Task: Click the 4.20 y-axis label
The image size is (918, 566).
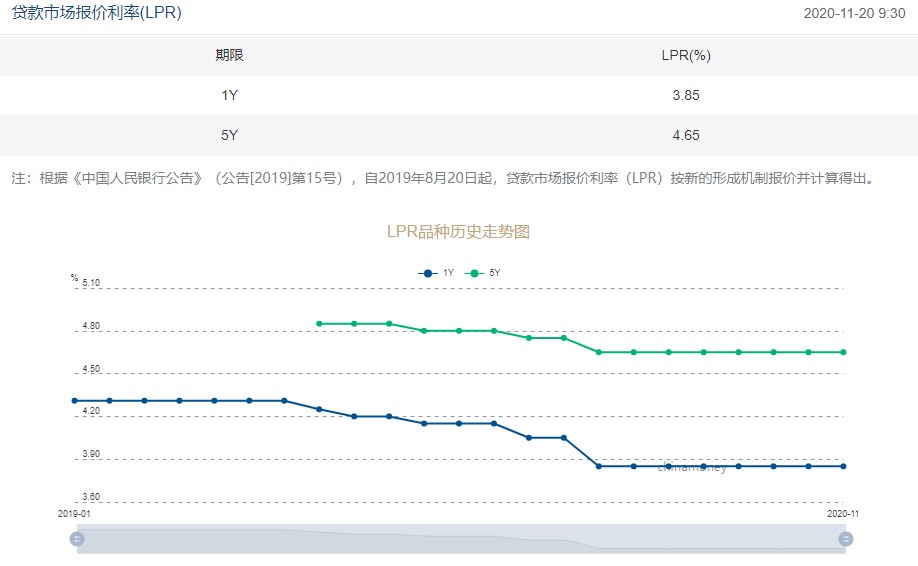Action: tap(91, 411)
